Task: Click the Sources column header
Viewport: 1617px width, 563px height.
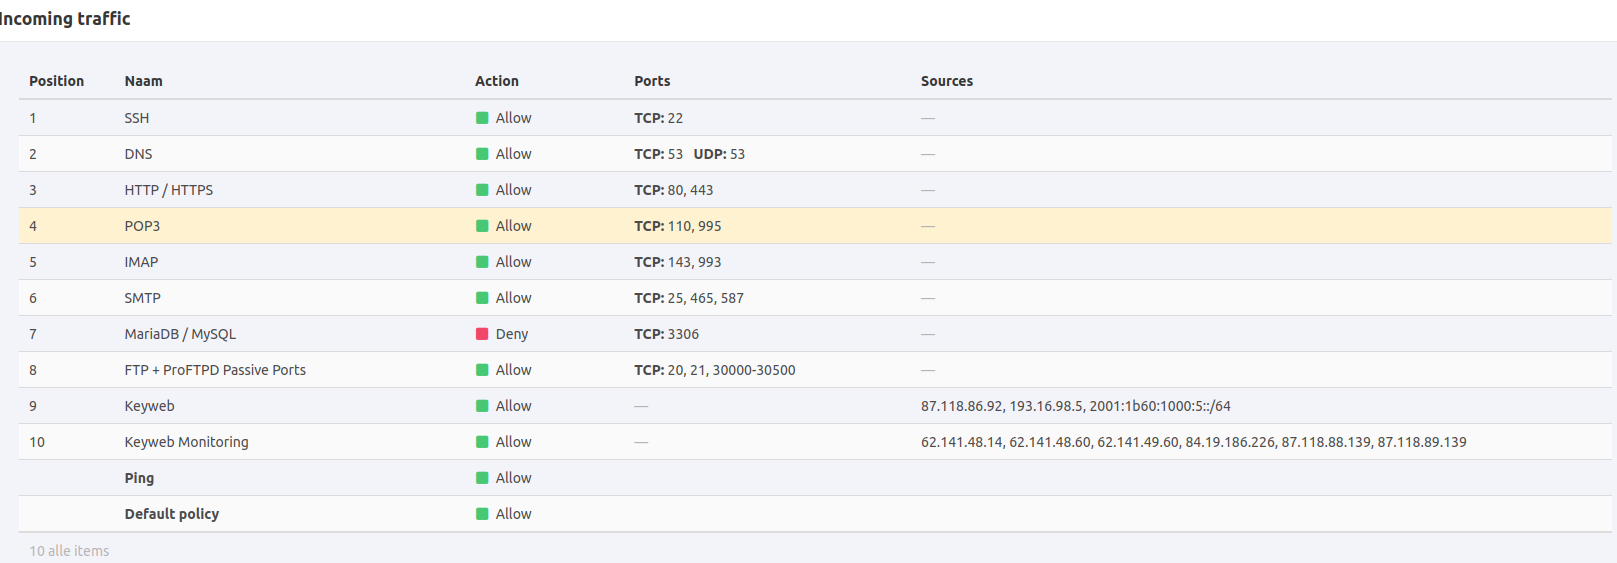Action: point(946,81)
